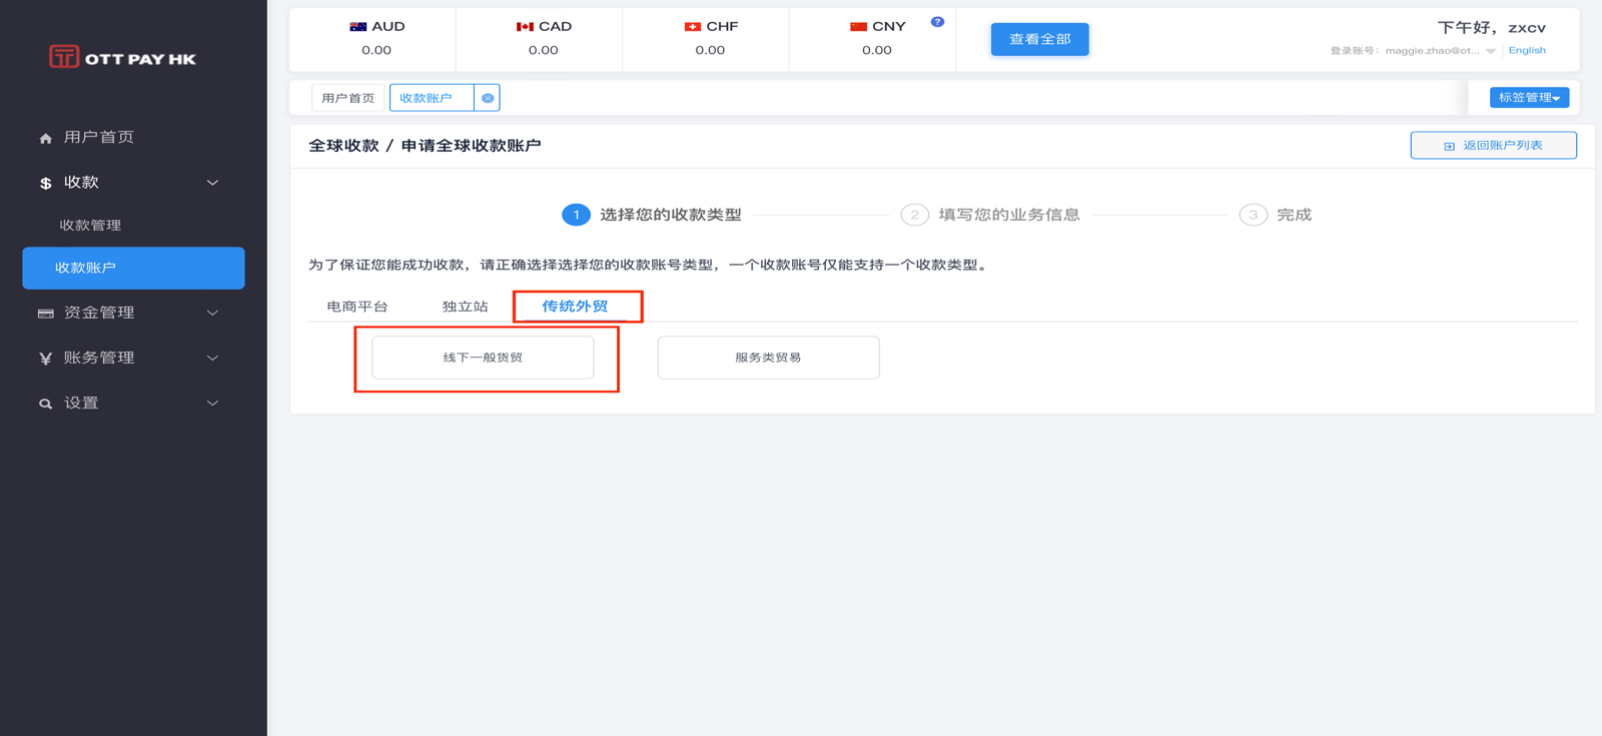Open the login account dropdown arrow

(x=1491, y=51)
